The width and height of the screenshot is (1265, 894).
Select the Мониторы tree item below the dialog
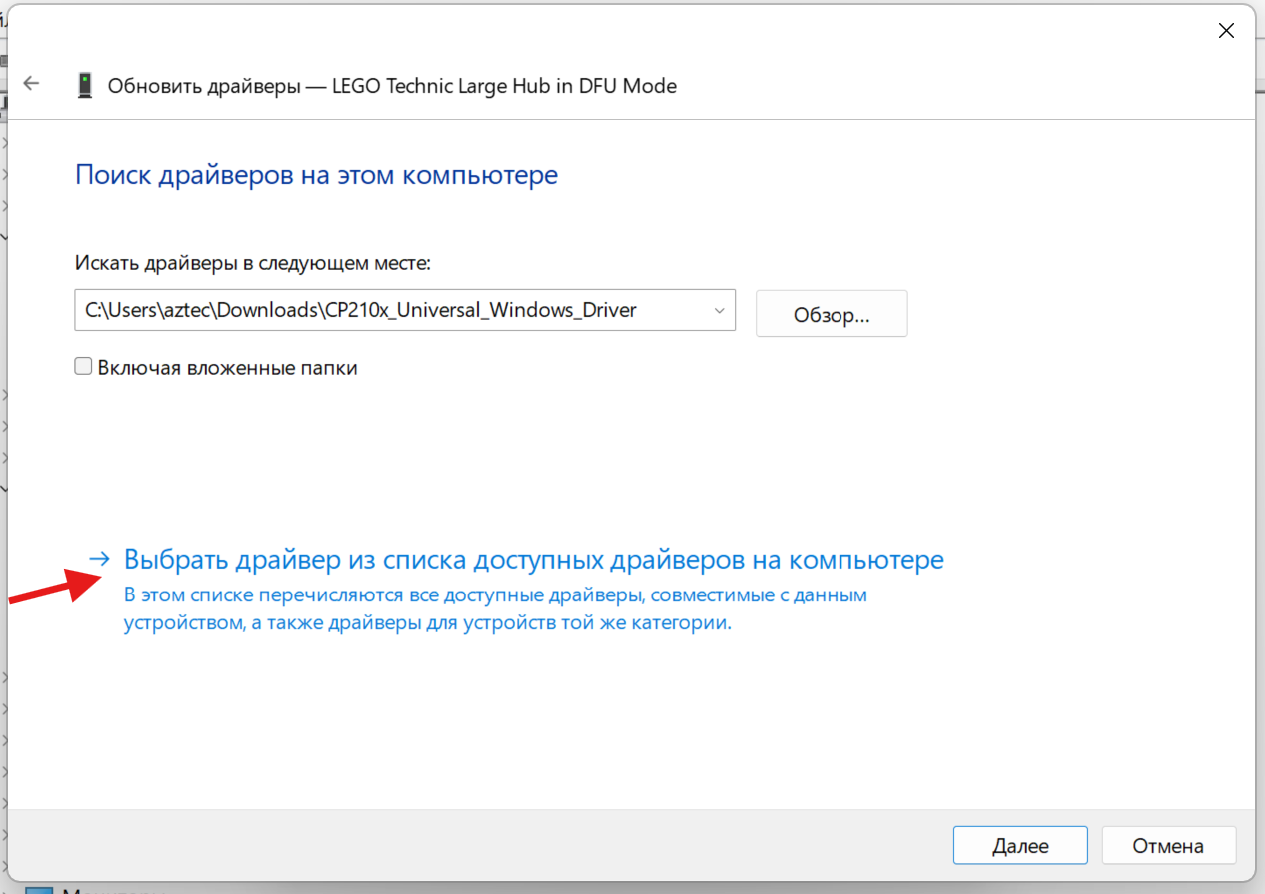[100, 891]
